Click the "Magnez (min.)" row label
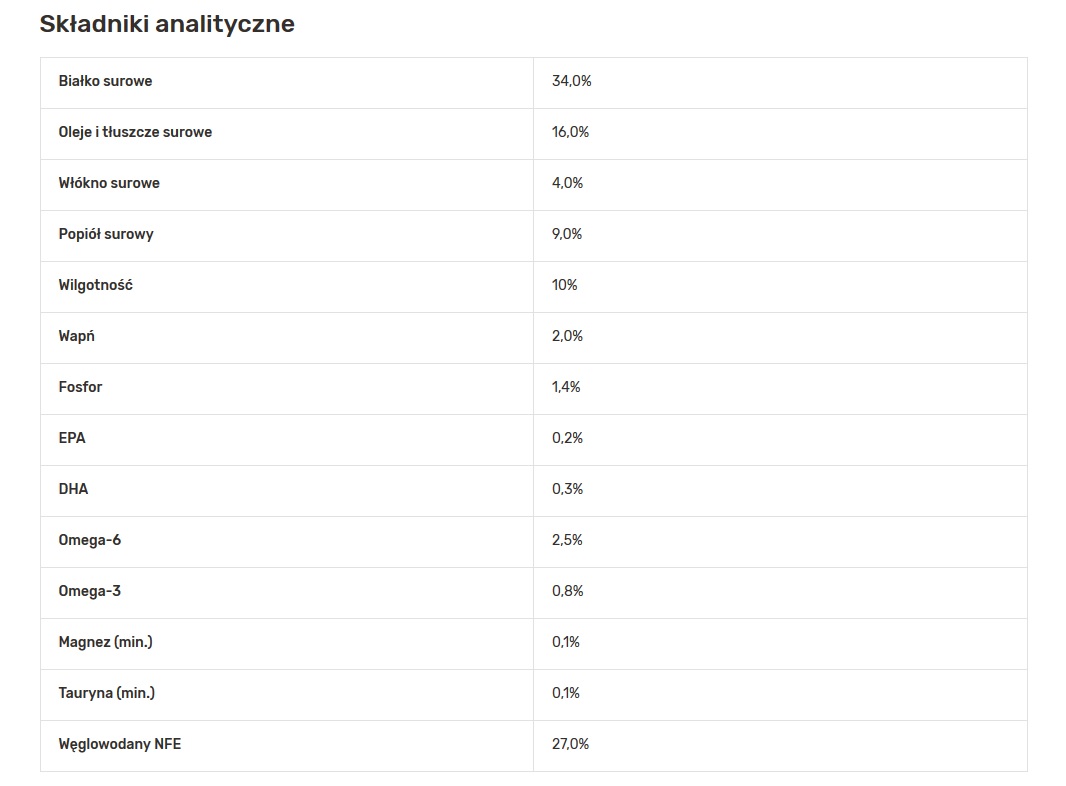The width and height of the screenshot is (1066, 786). pos(105,642)
